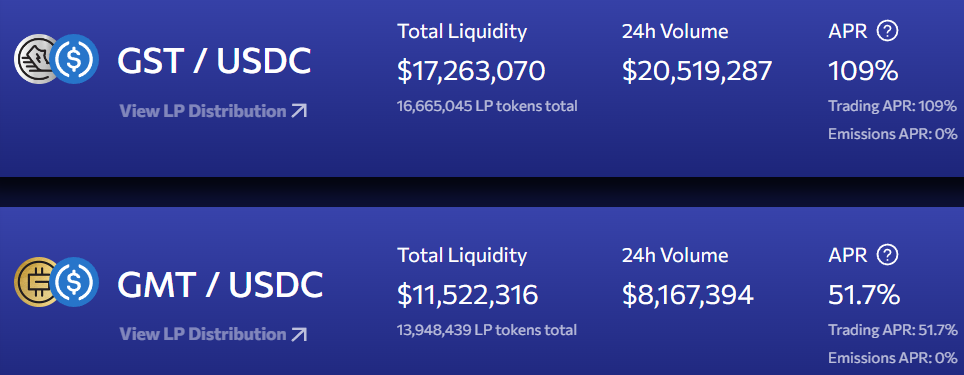Image resolution: width=964 pixels, height=375 pixels.
Task: Open View LP Distribution for GST / USDC
Action: click(x=213, y=111)
